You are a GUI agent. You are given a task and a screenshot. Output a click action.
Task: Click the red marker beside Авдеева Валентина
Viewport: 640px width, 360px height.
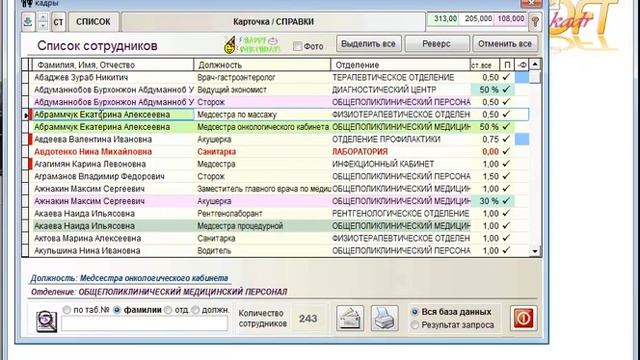(31, 139)
